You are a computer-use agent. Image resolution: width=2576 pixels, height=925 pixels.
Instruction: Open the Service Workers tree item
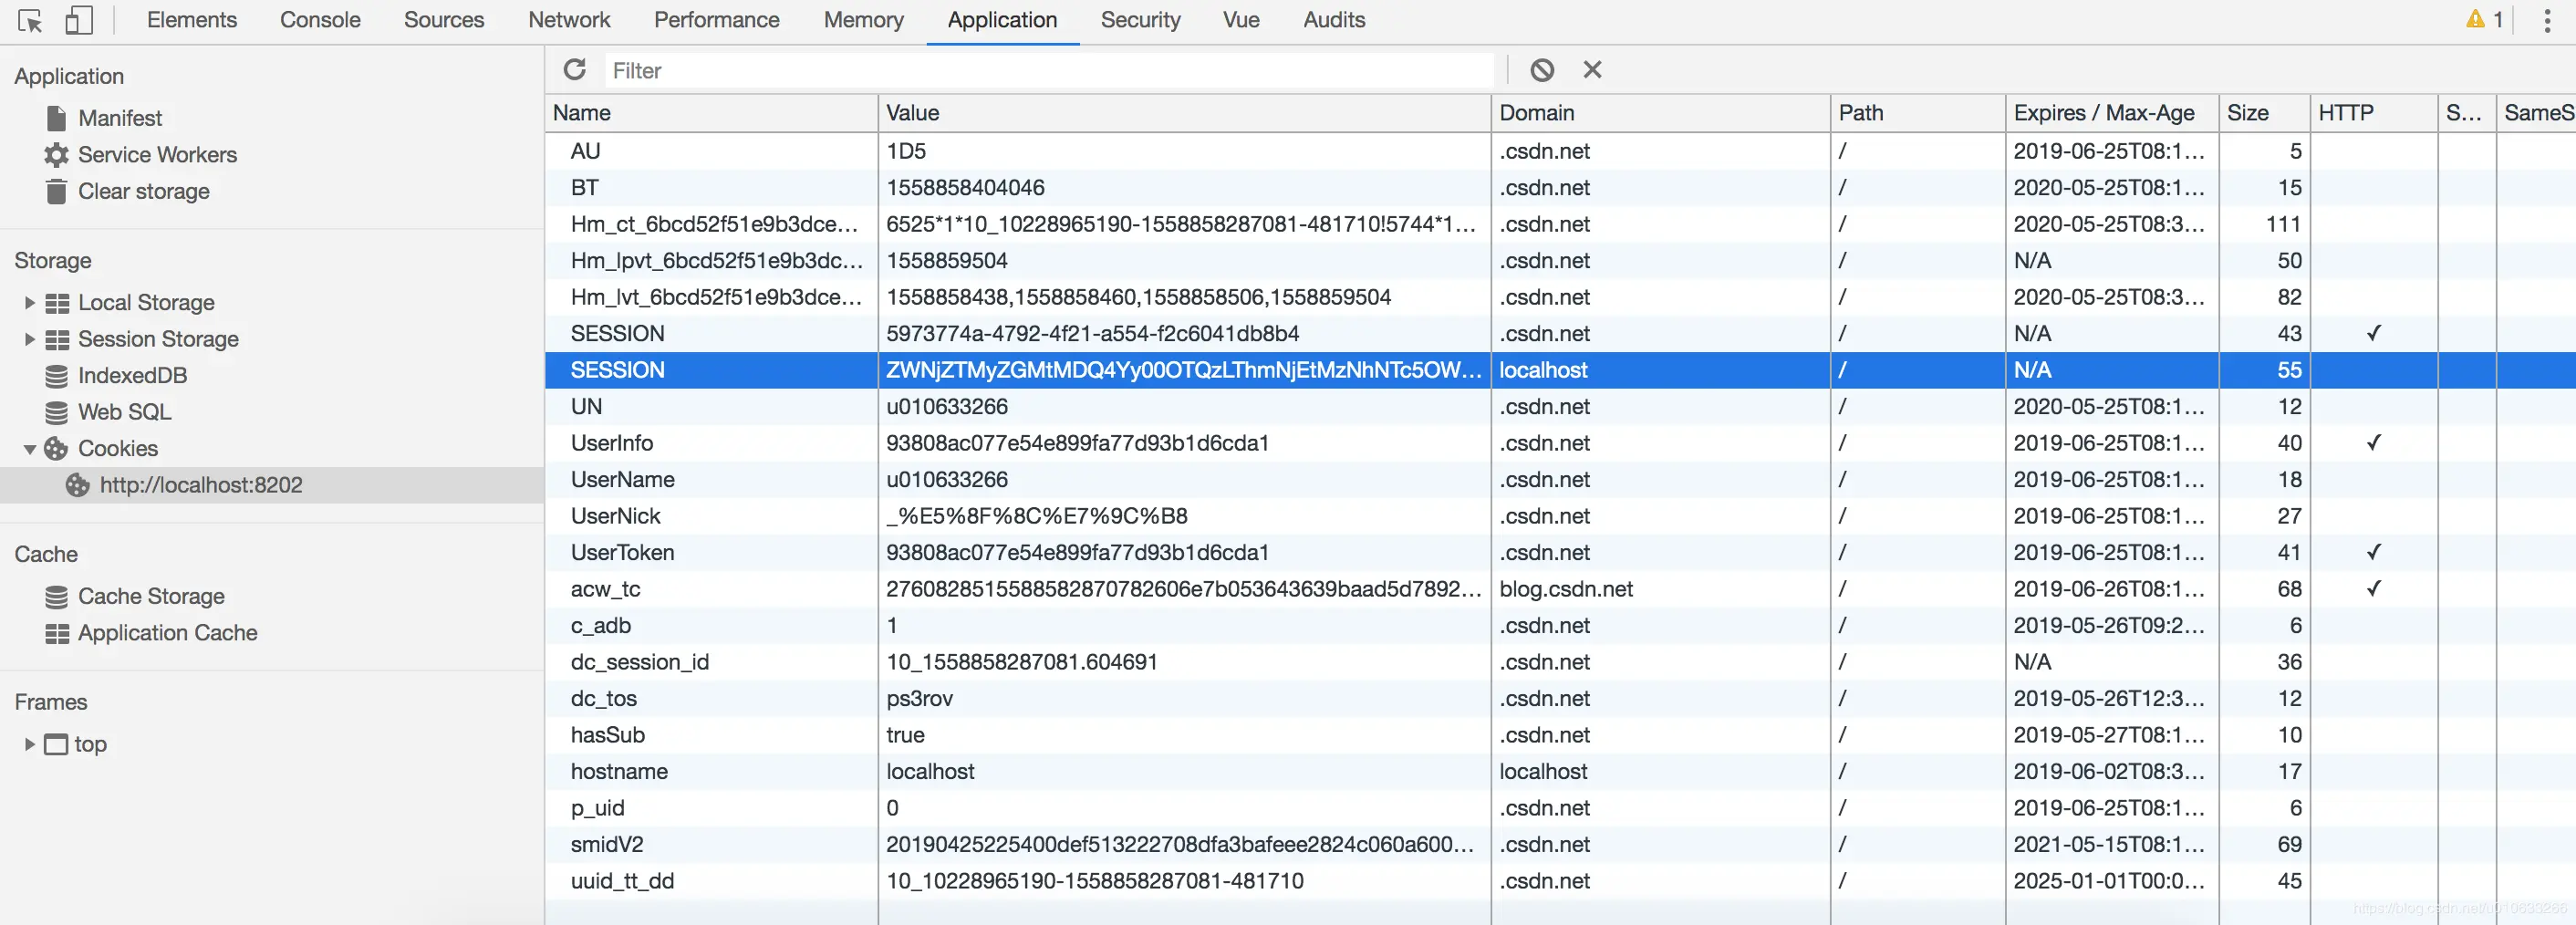pyautogui.click(x=158, y=155)
